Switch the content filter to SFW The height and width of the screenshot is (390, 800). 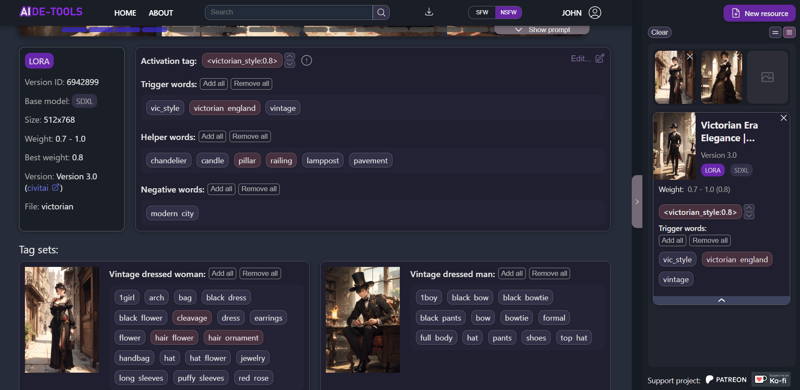click(482, 13)
